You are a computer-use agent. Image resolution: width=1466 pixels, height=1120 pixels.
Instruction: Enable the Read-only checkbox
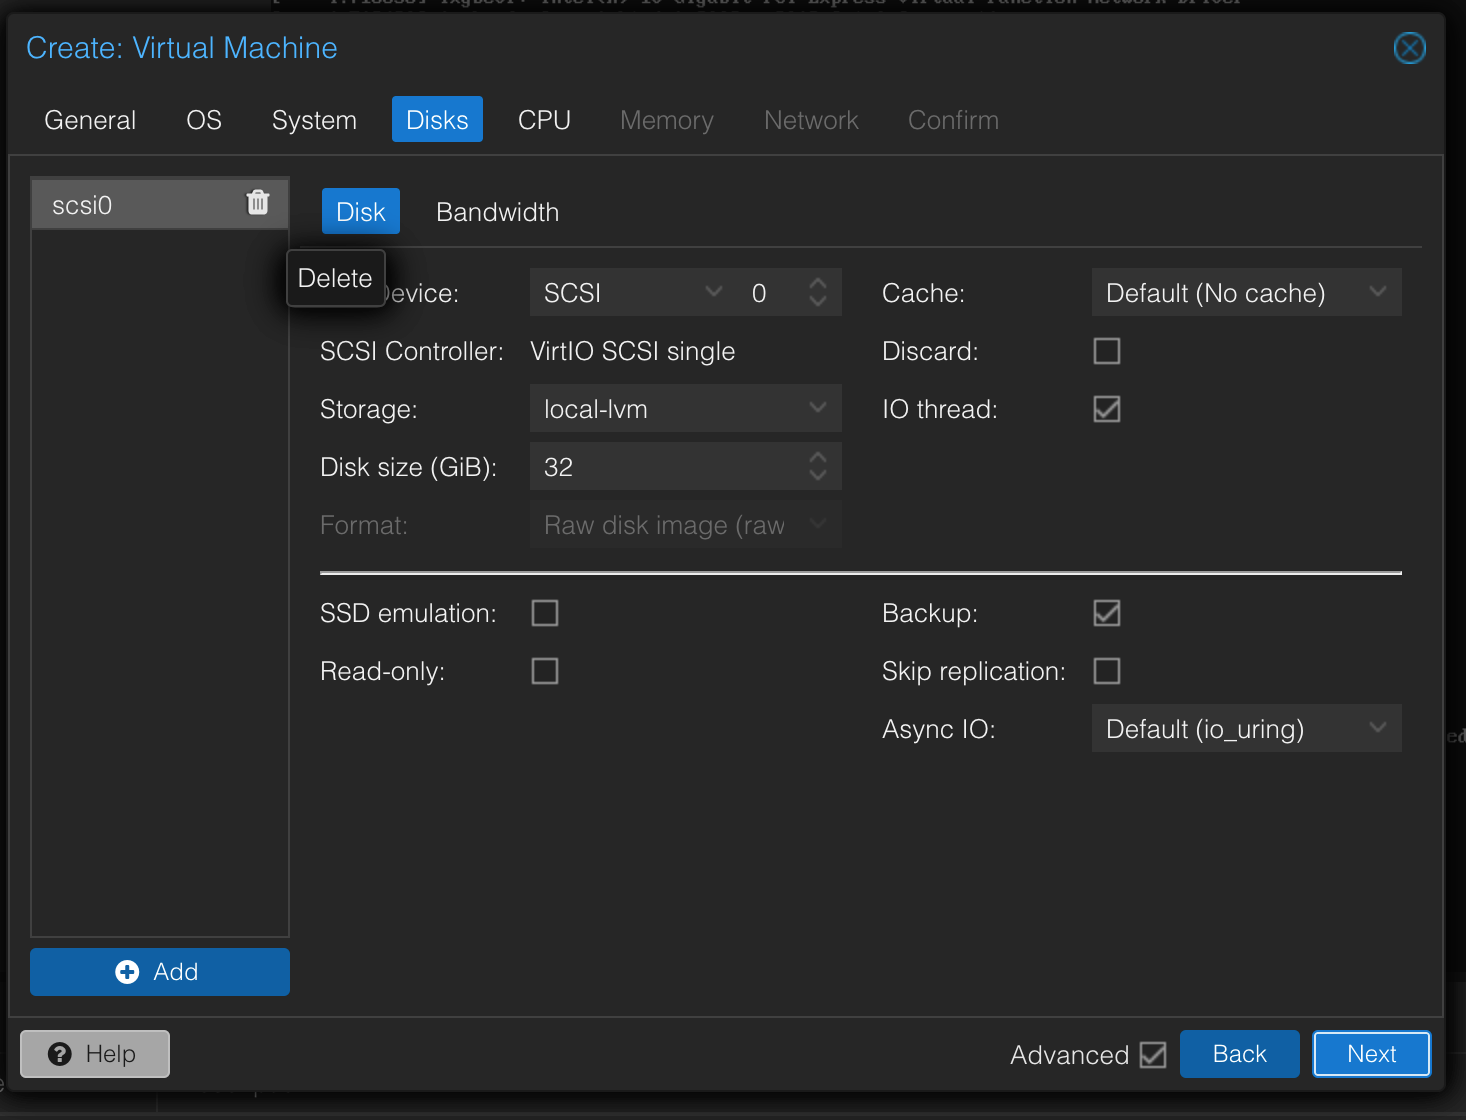click(x=545, y=671)
